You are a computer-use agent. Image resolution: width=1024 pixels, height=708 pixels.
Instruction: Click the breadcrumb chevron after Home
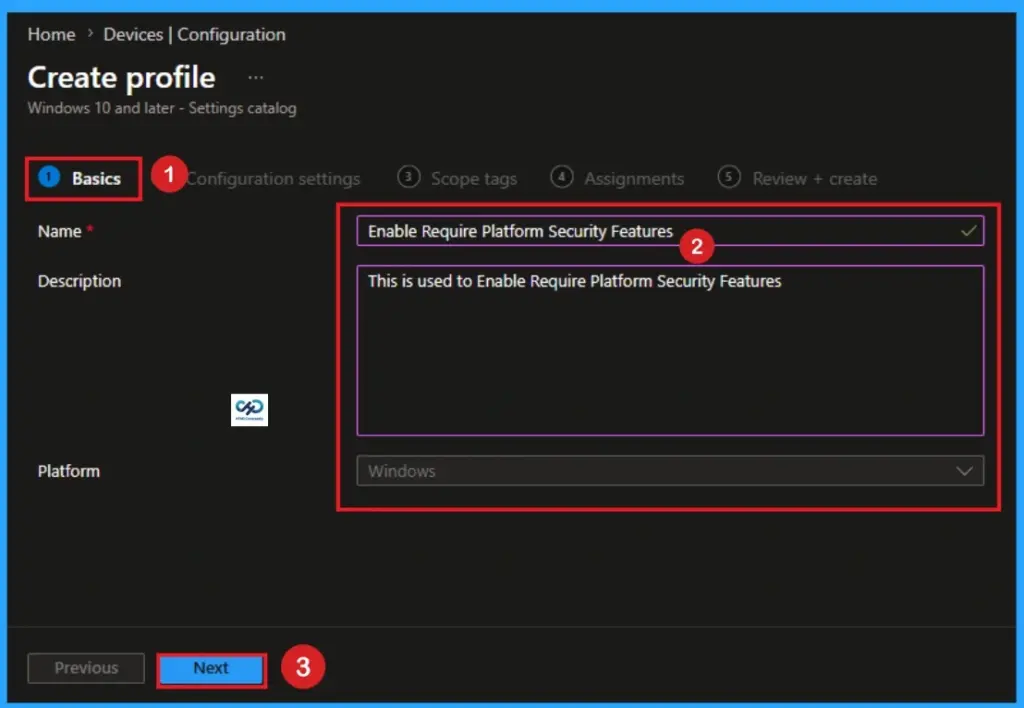90,33
